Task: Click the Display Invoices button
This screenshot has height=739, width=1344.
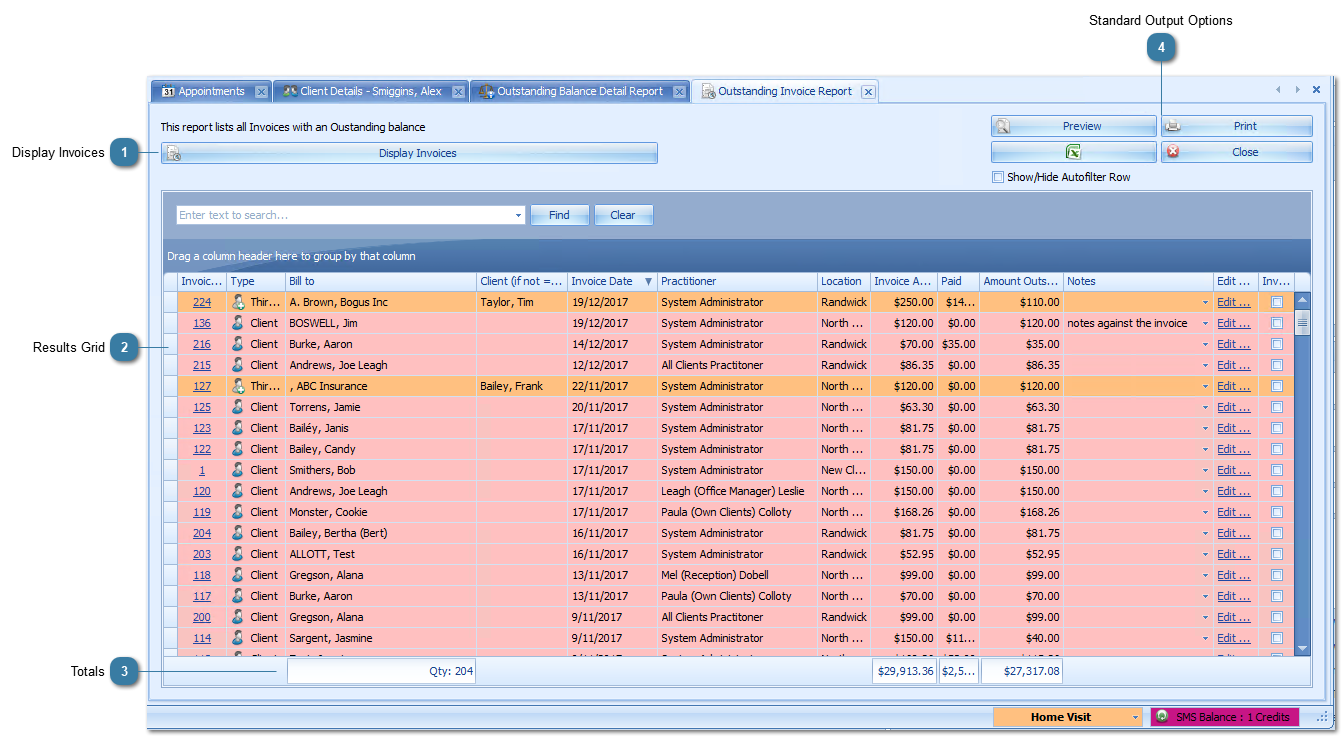Action: point(409,153)
